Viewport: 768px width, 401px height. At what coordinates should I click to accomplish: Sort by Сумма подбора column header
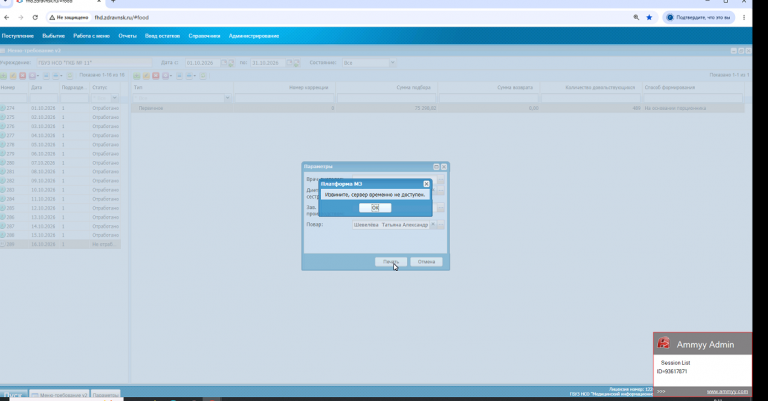point(386,88)
